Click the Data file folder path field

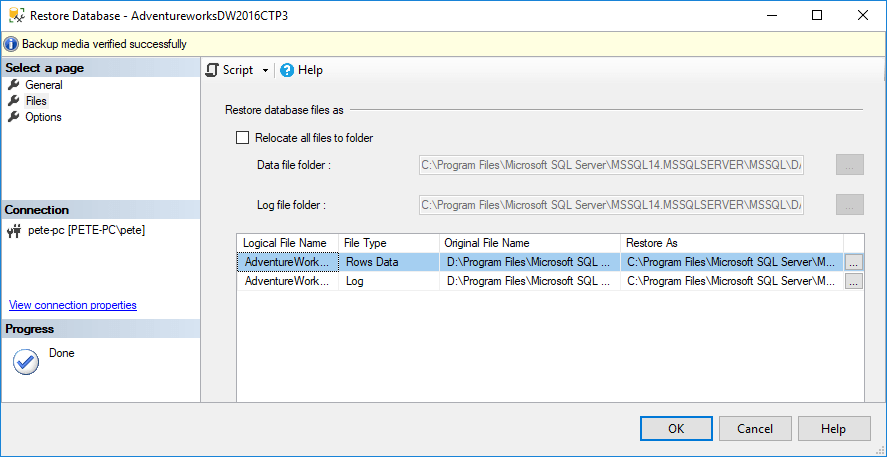(x=612, y=165)
